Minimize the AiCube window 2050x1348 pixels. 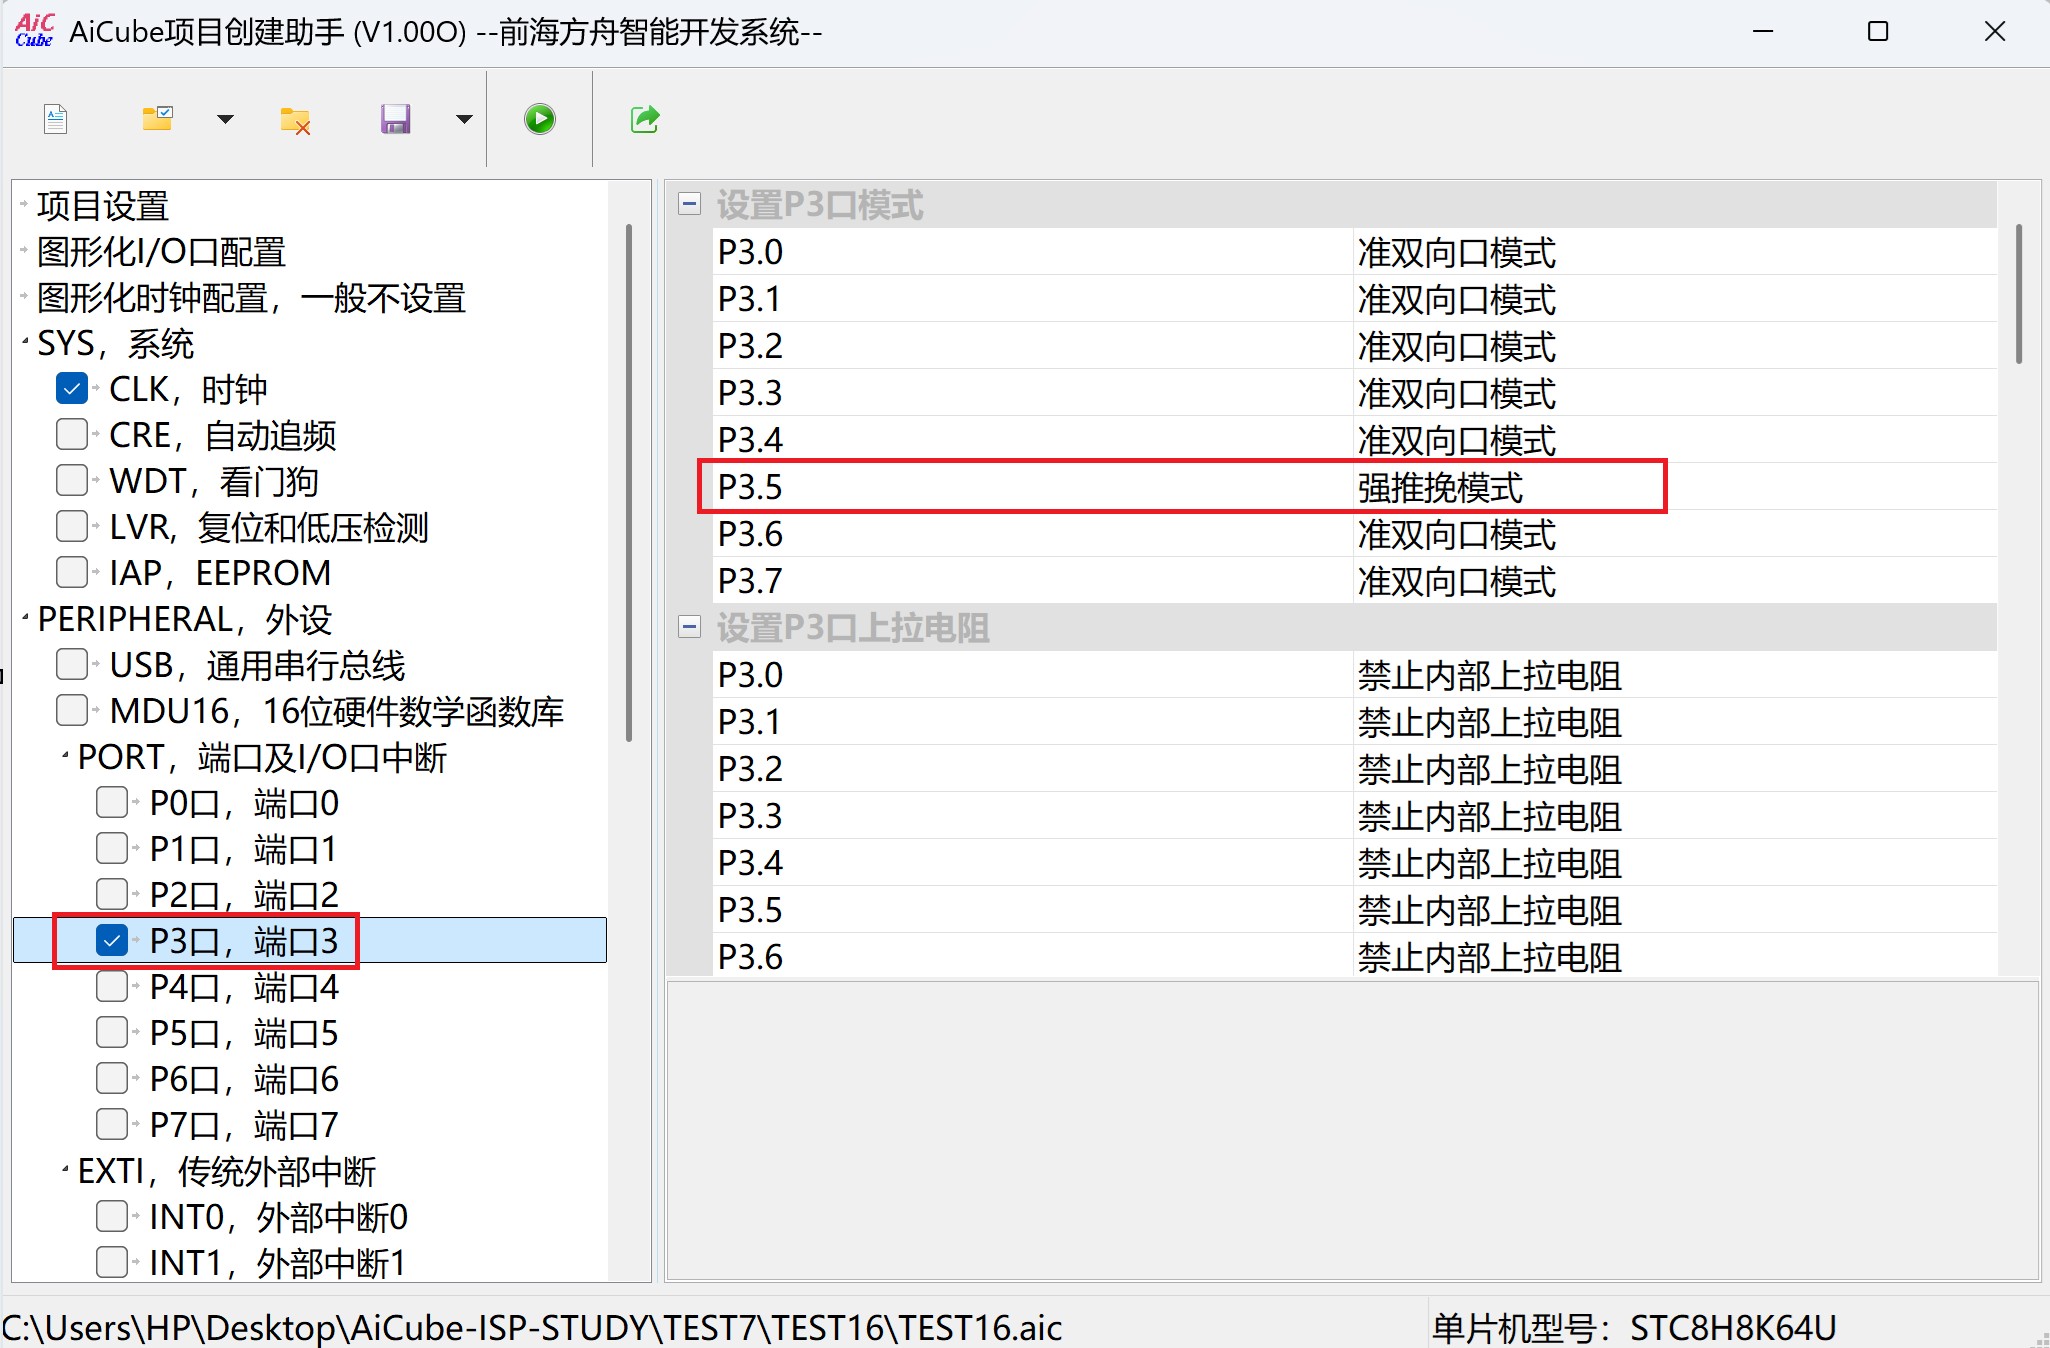[1763, 32]
